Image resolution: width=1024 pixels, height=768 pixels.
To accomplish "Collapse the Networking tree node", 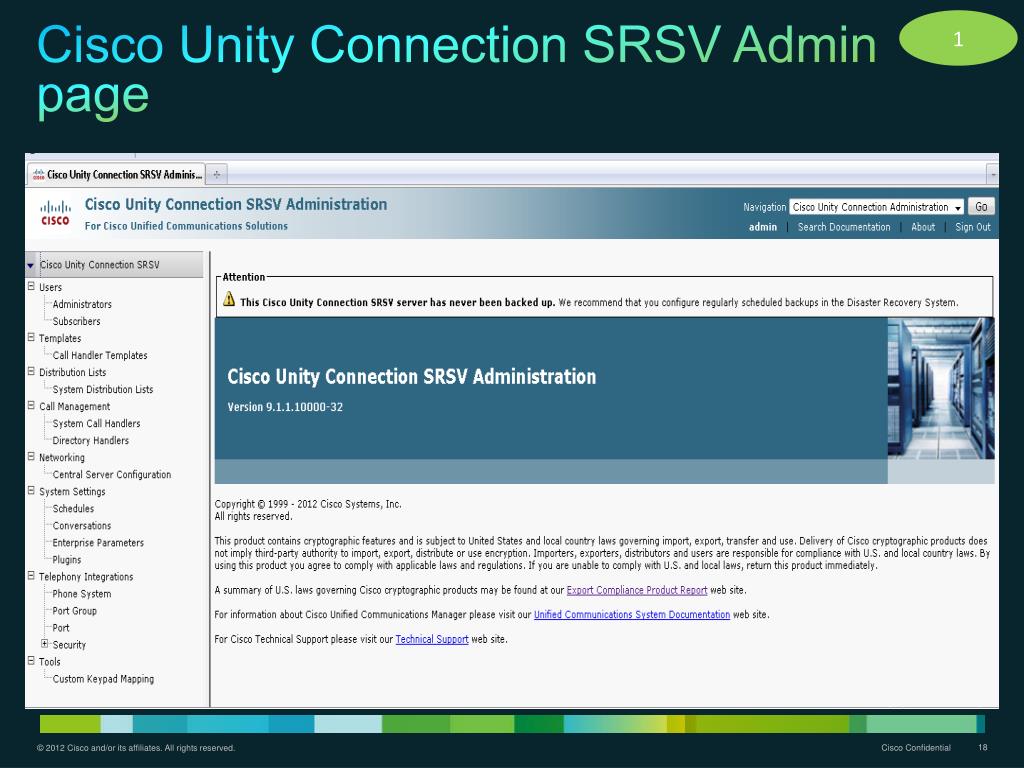I will click(31, 456).
